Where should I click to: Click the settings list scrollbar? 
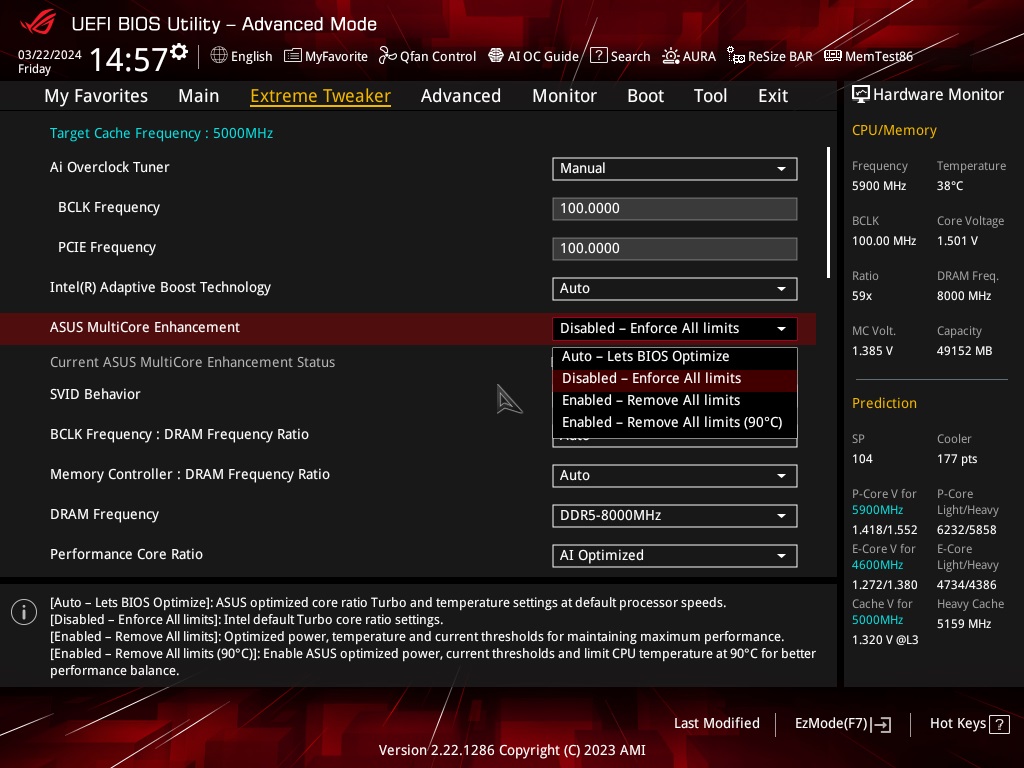click(x=828, y=212)
